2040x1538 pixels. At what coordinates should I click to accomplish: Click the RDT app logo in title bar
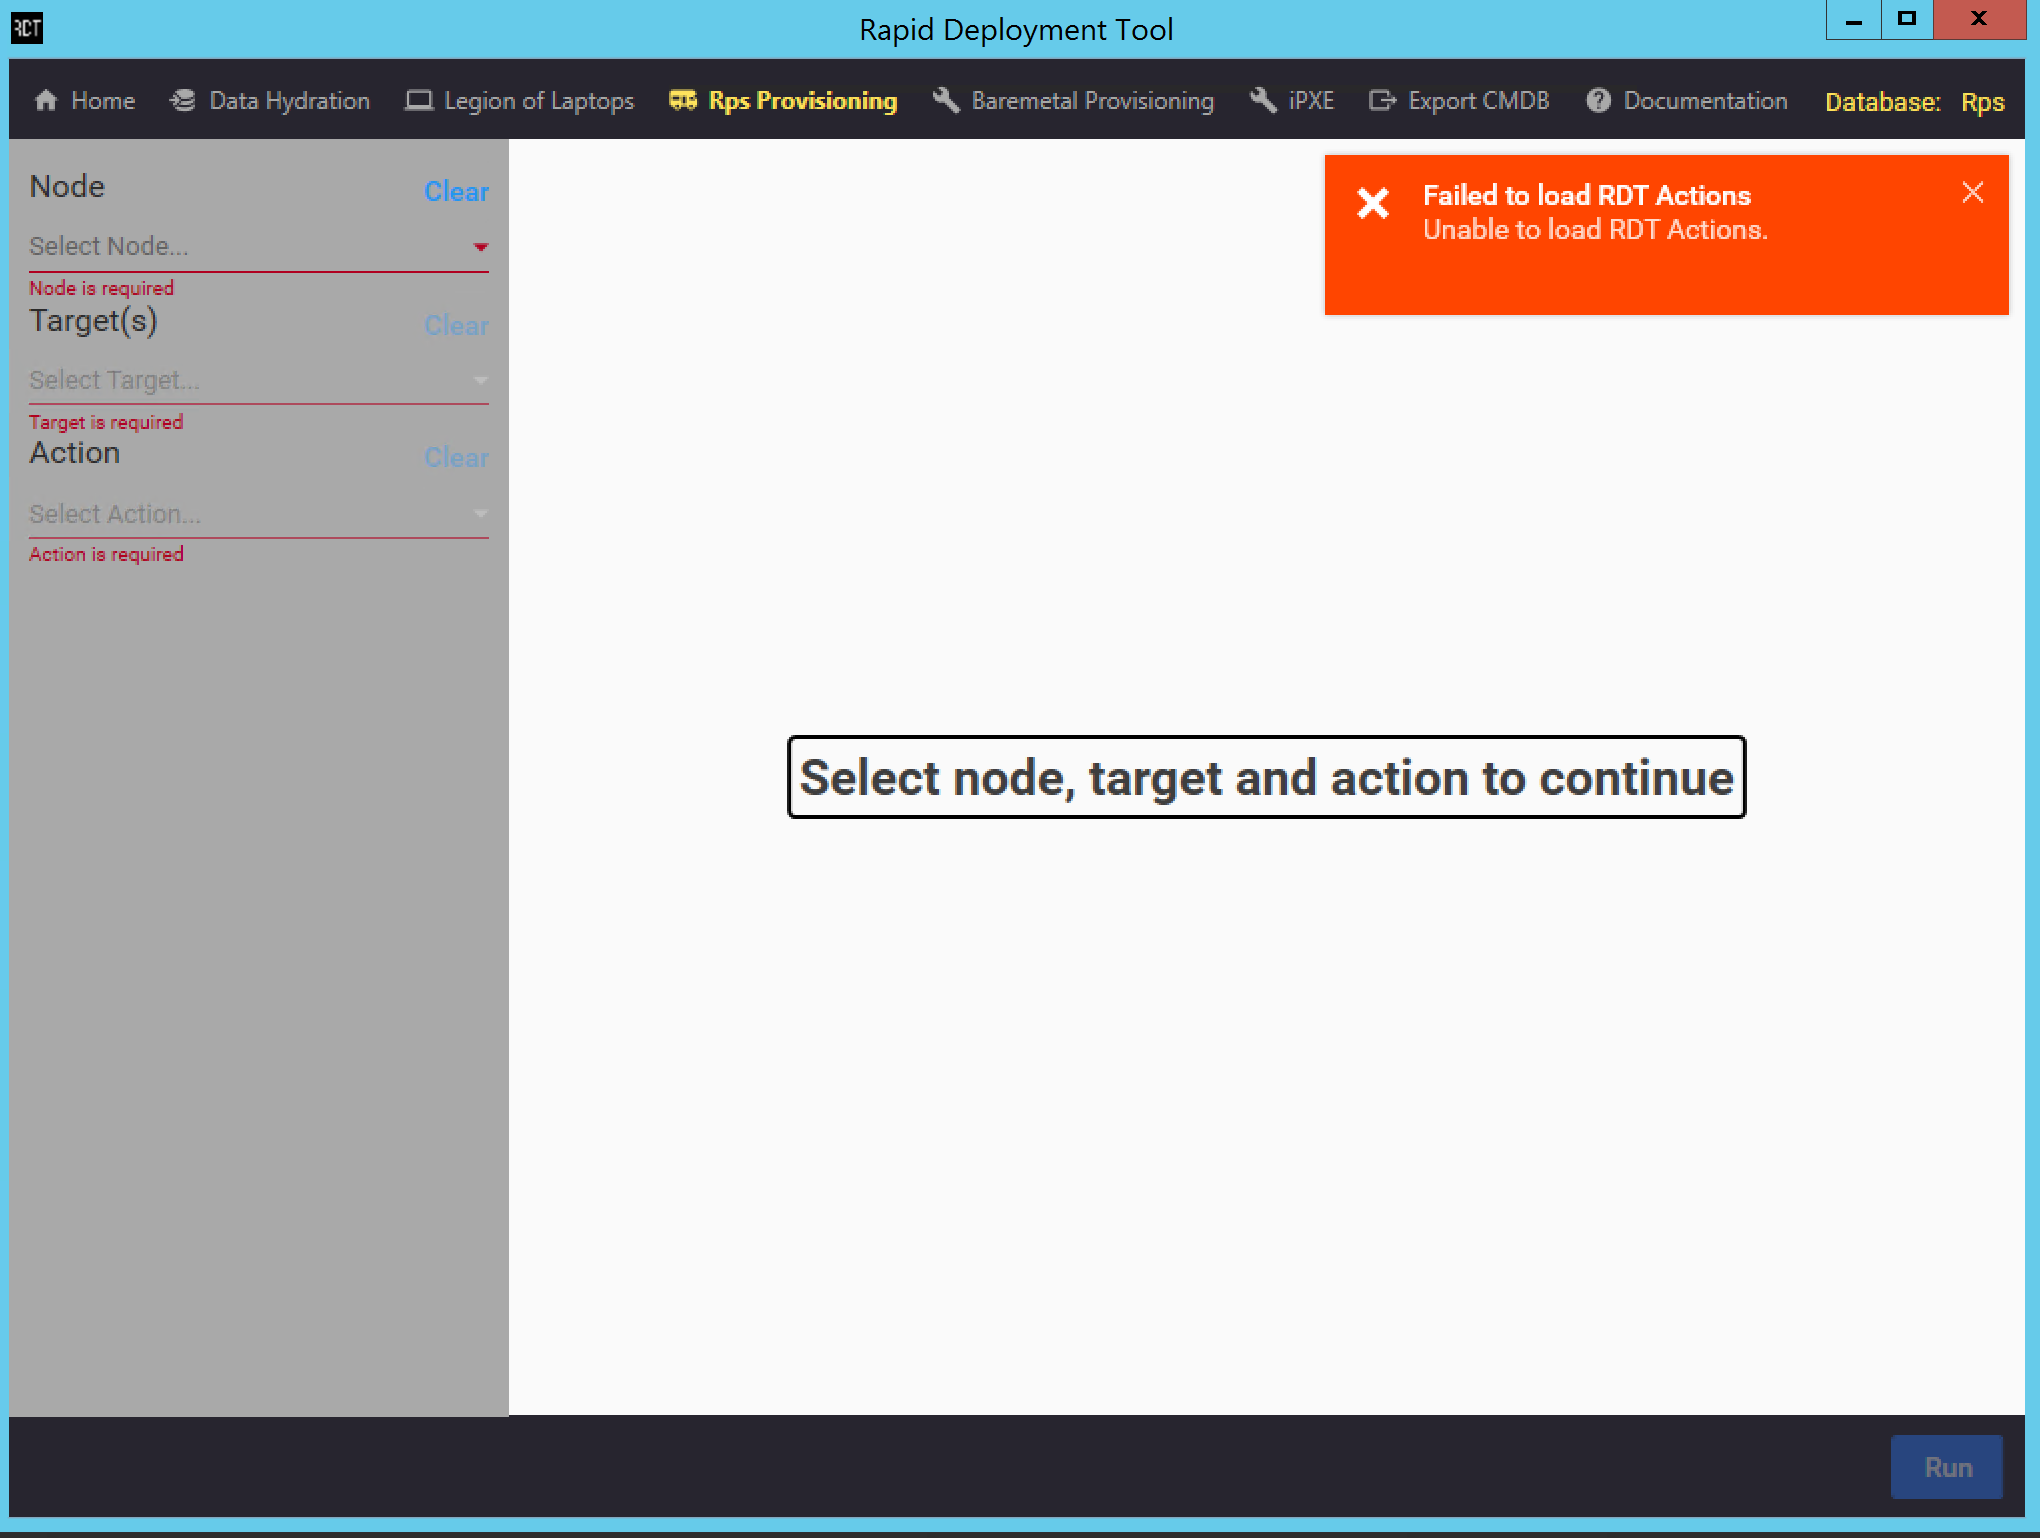click(x=27, y=27)
